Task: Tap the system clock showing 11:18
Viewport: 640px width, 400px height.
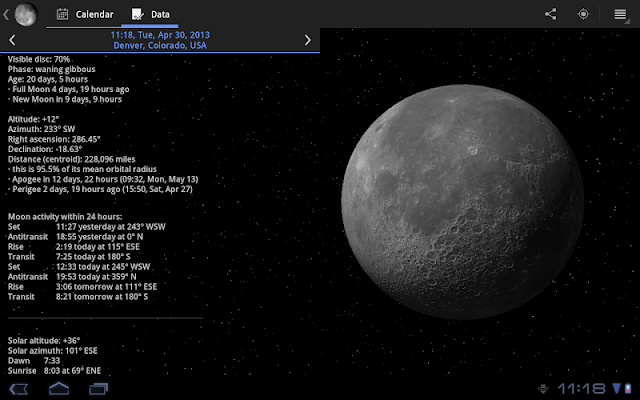Action: click(x=581, y=389)
